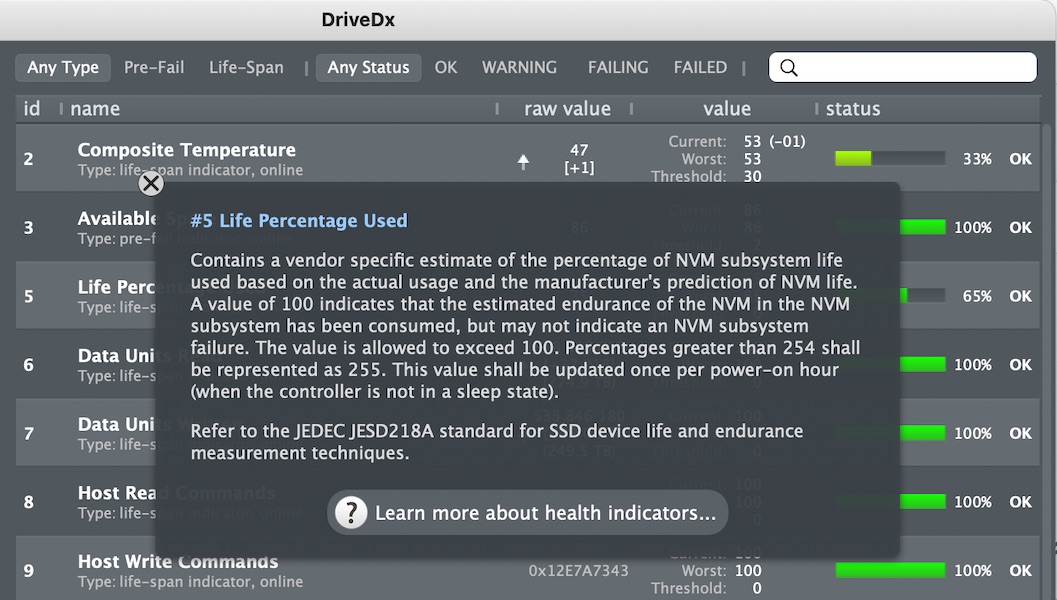
Task: Filter indicators with FAILED status
Action: 700,67
